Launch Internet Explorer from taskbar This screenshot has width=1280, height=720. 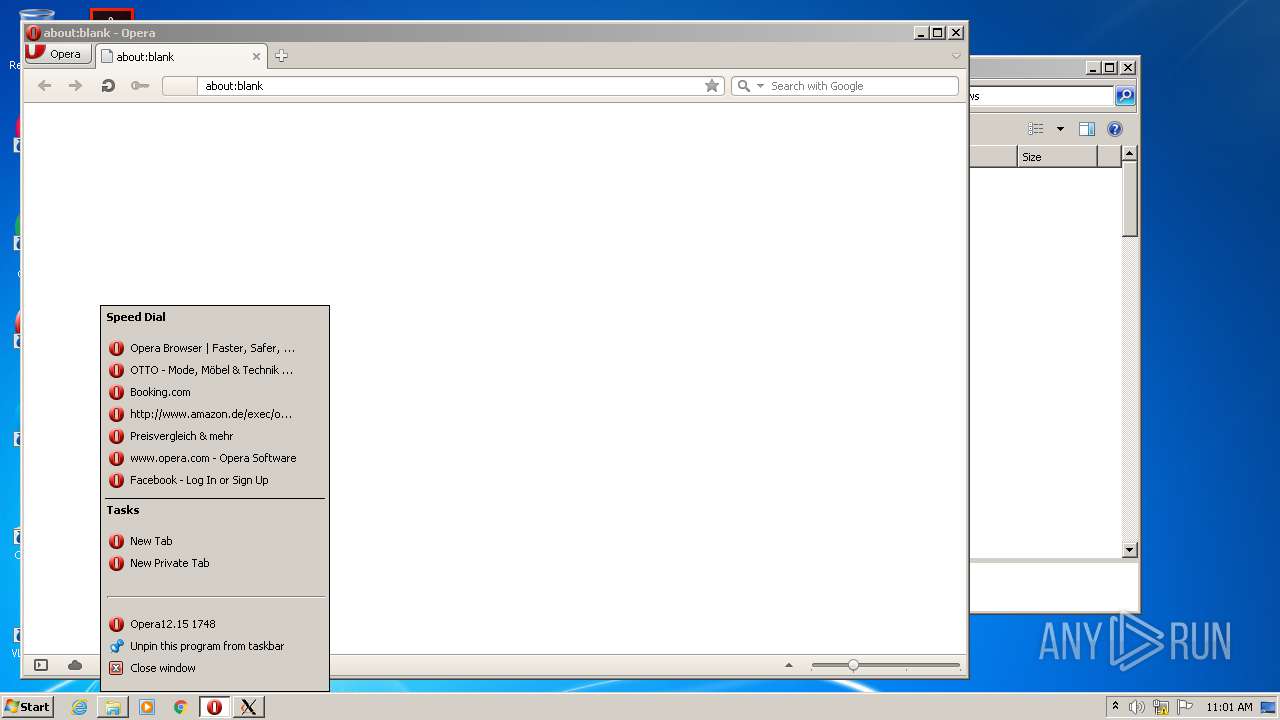[x=79, y=707]
